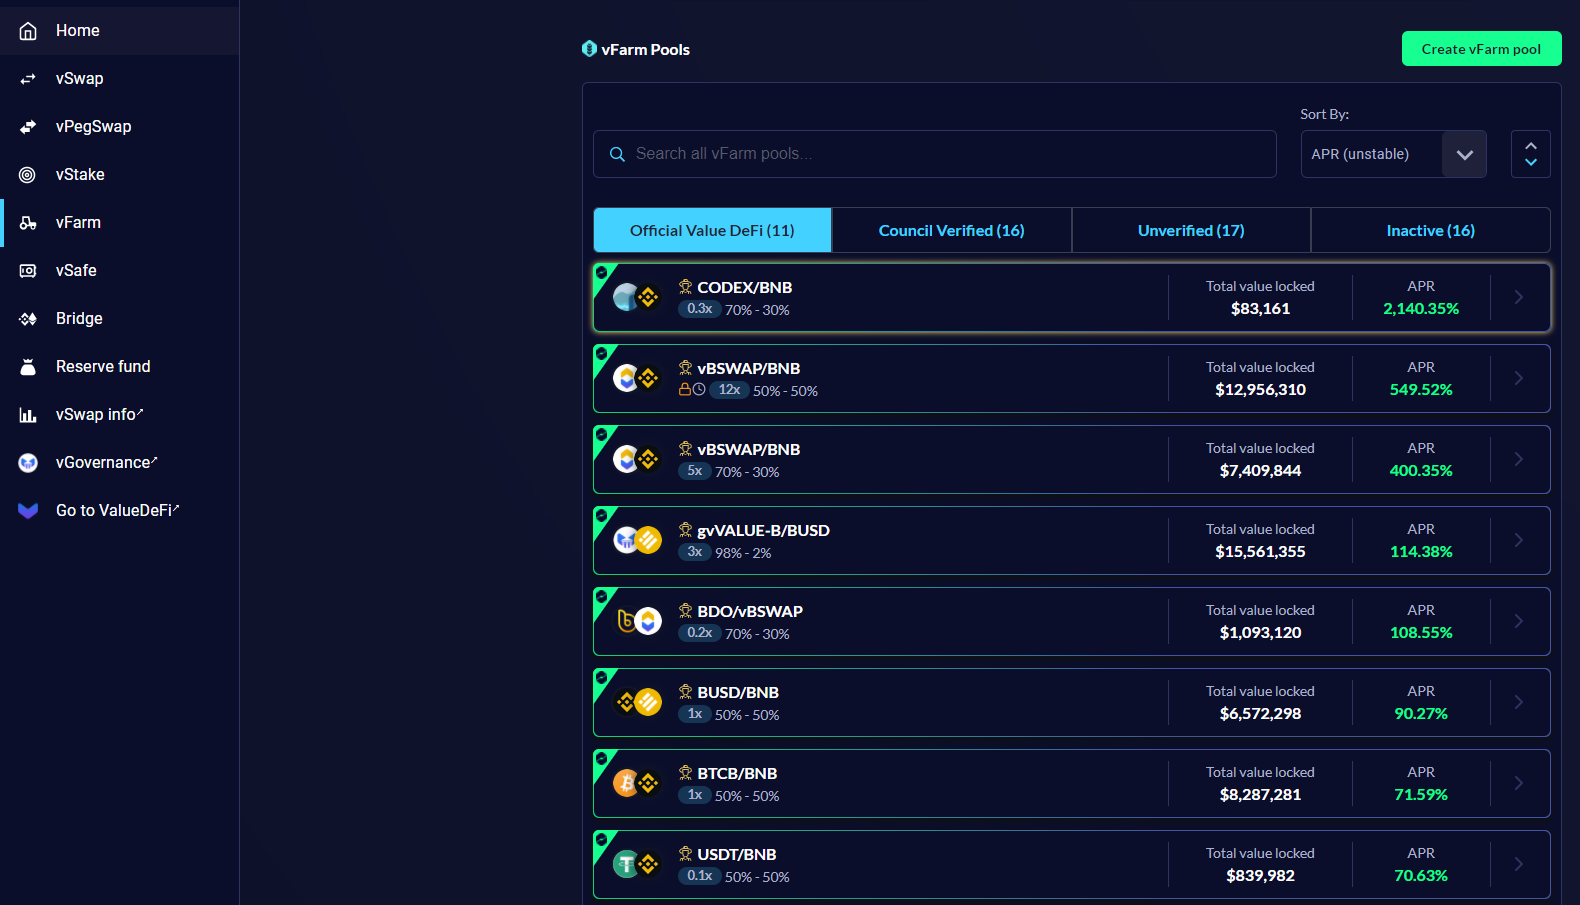Click the 98% - 2% weight text
The width and height of the screenshot is (1580, 905).
click(x=743, y=553)
